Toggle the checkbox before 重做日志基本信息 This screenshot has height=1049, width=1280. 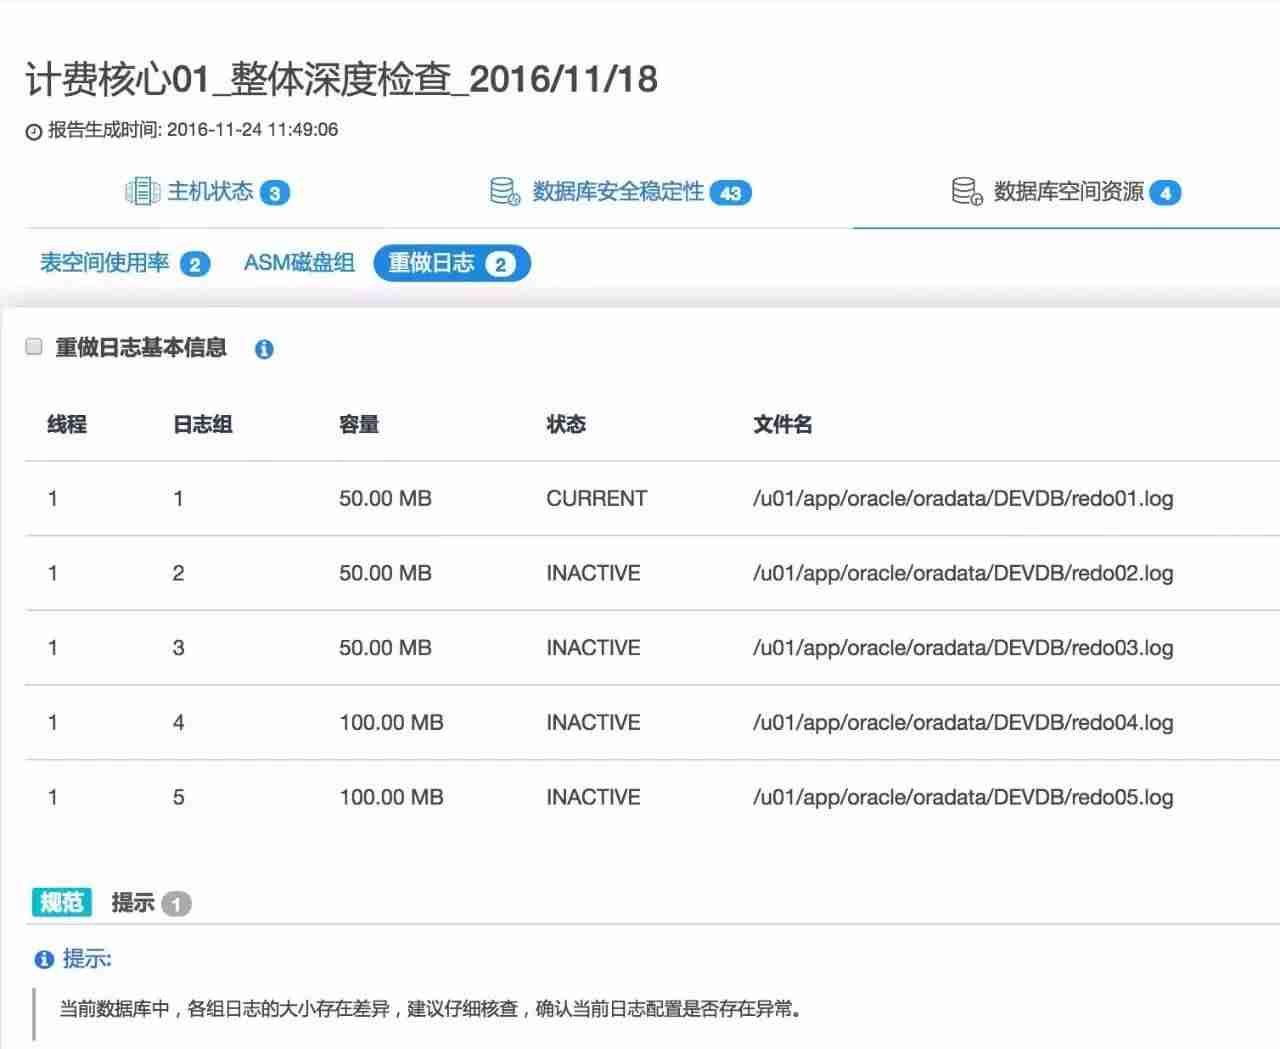tap(34, 345)
